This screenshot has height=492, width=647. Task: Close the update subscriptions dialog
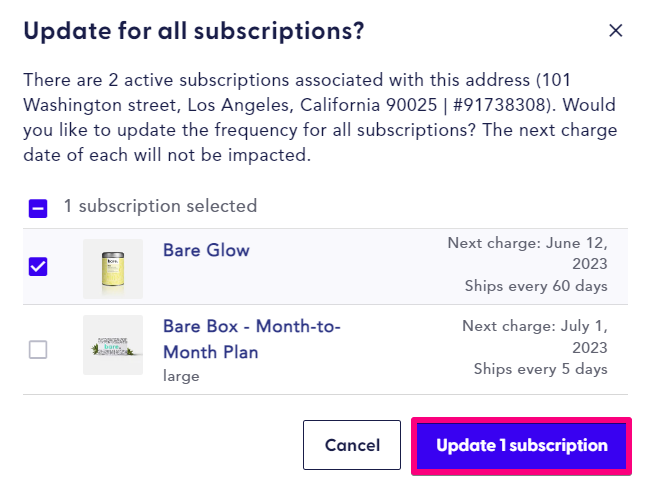coord(615,31)
